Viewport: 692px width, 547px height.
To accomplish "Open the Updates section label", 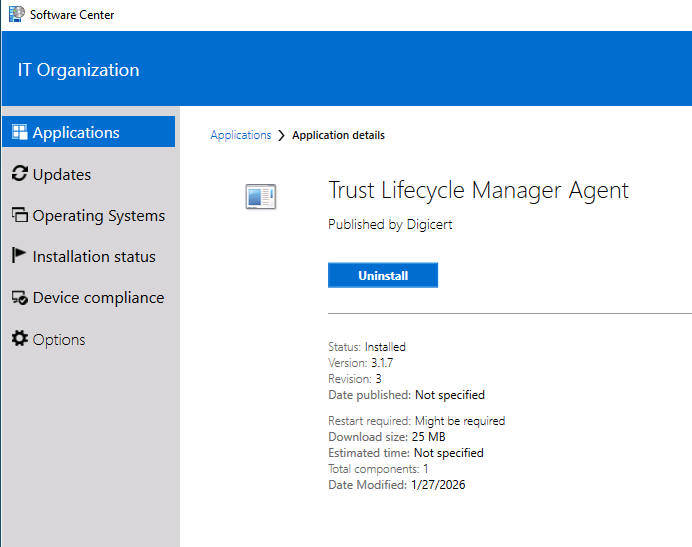I will 62,174.
